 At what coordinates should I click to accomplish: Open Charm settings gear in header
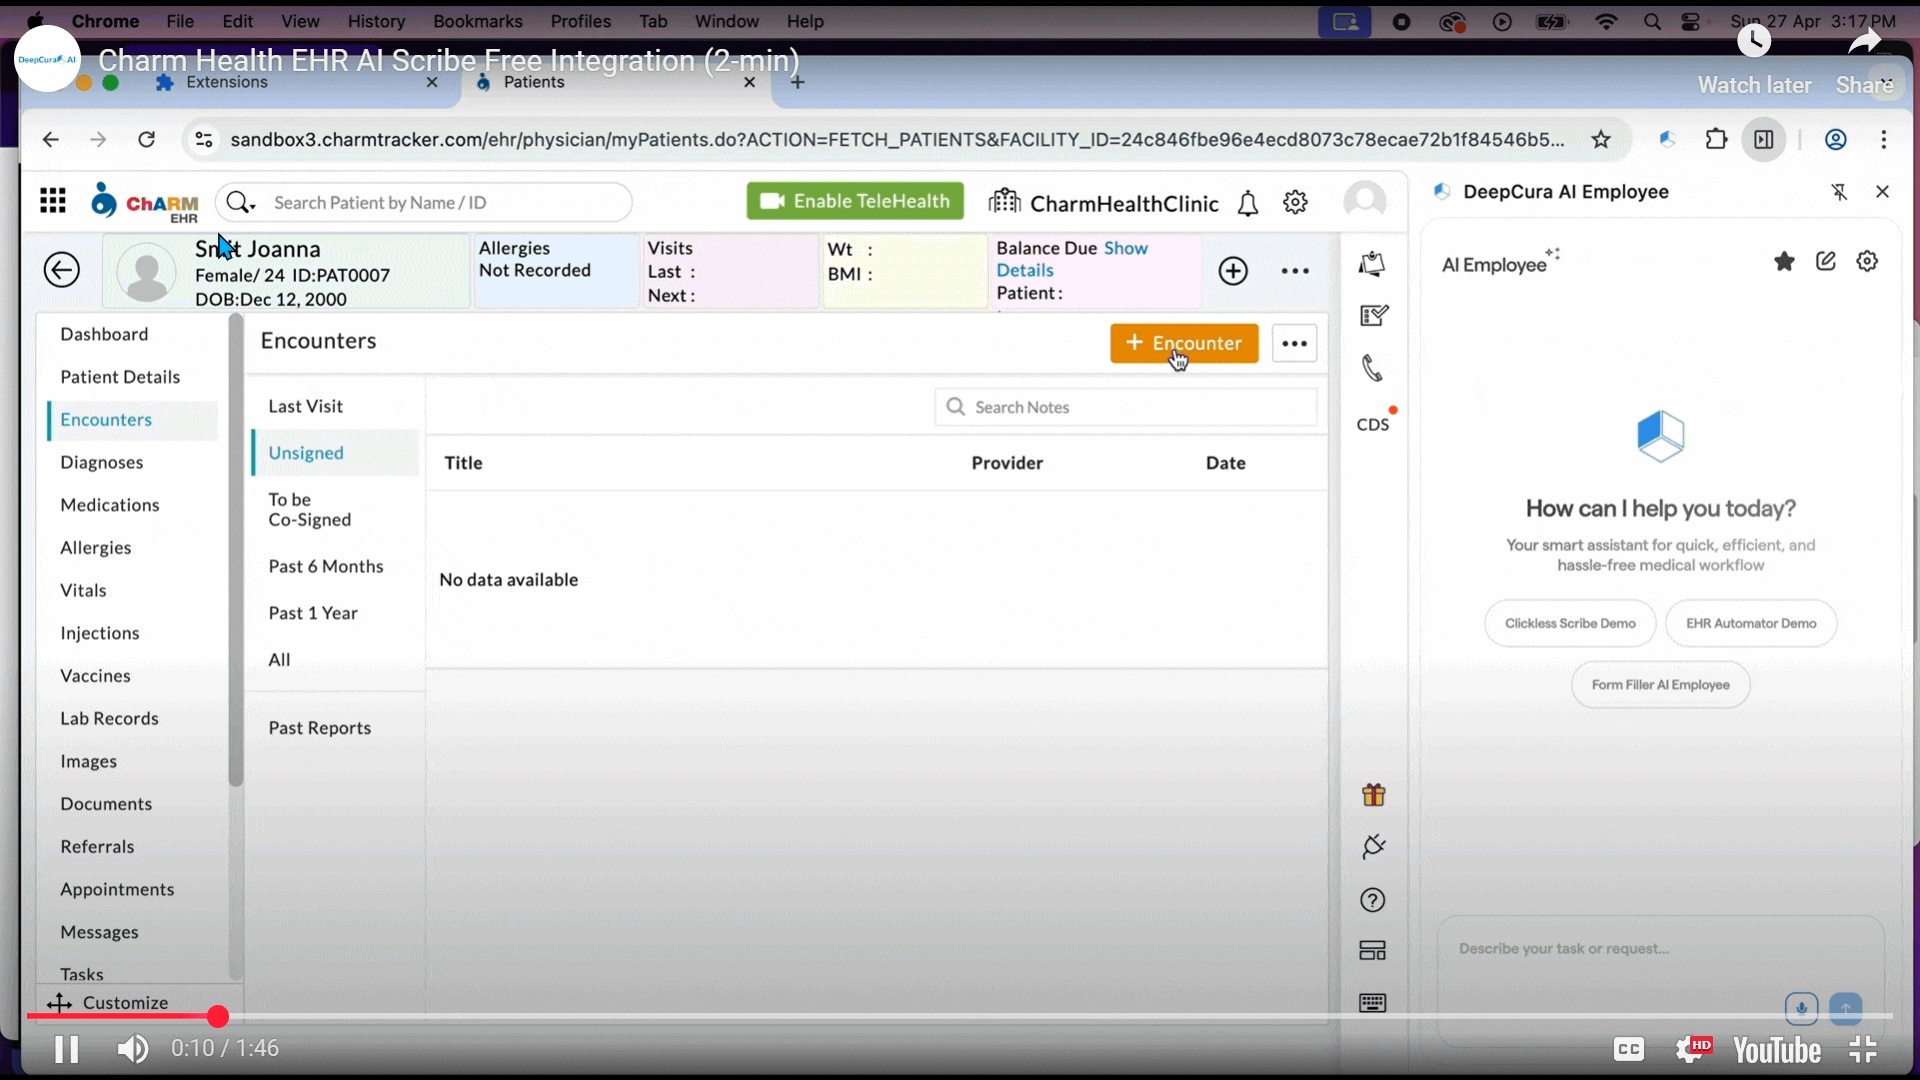pyautogui.click(x=1295, y=202)
